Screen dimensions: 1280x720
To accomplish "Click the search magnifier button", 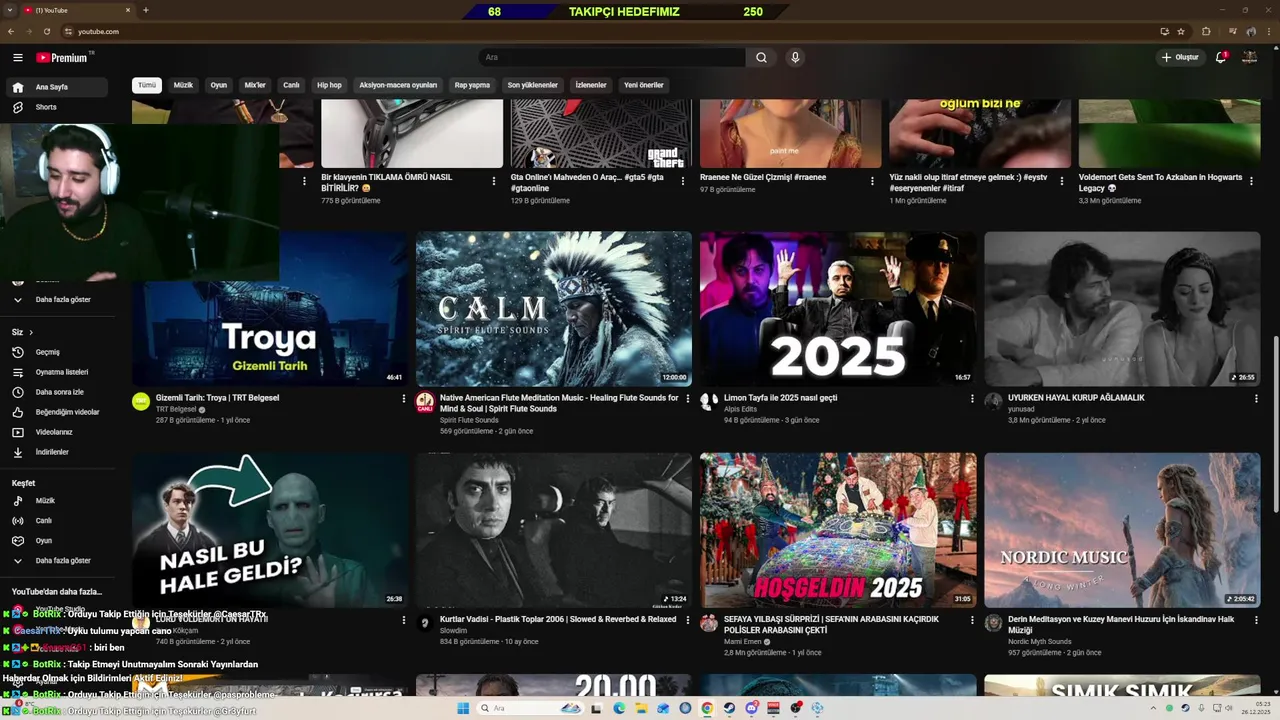I will tap(761, 58).
